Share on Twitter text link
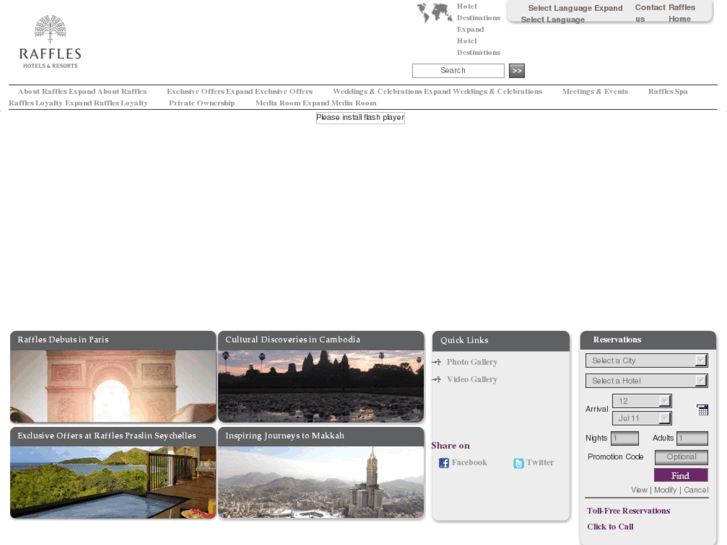Image resolution: width=727 pixels, height=545 pixels. click(540, 462)
